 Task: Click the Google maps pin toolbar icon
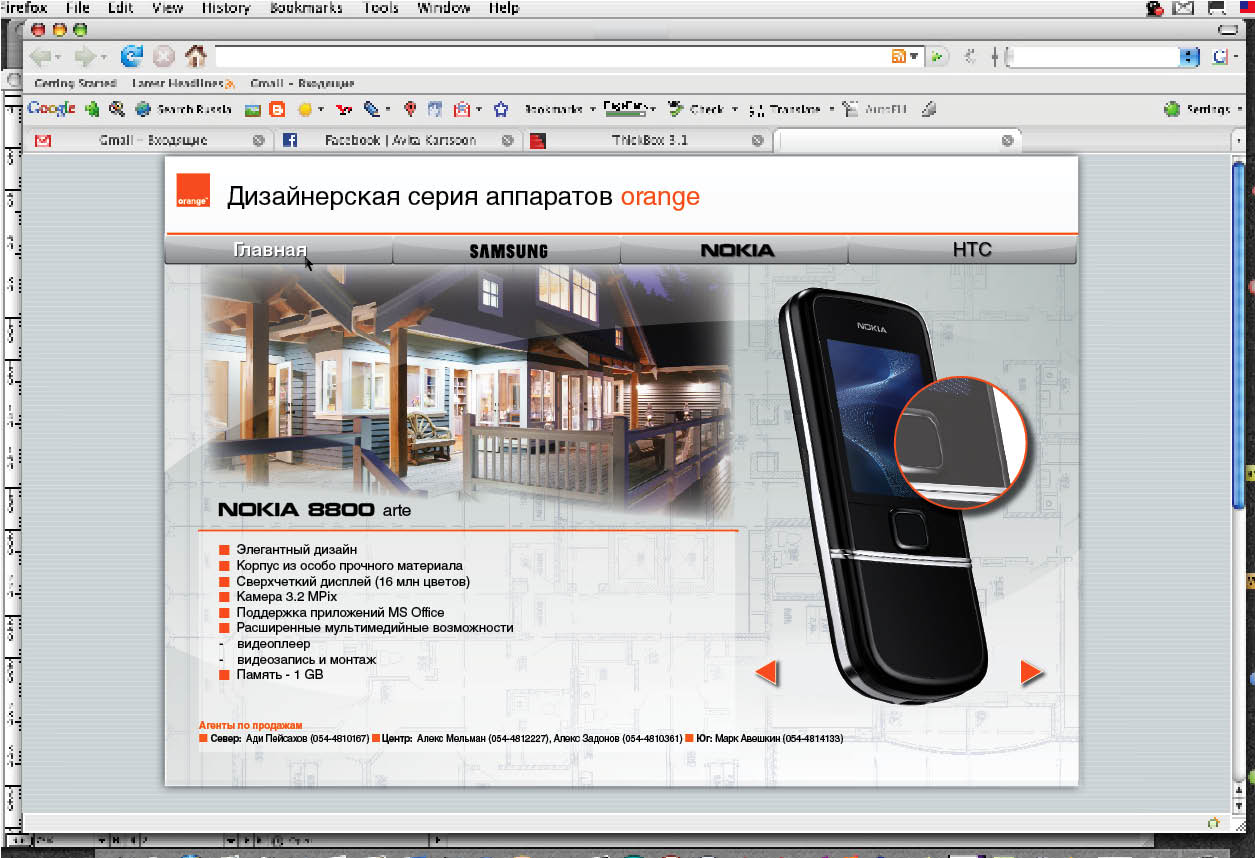410,110
